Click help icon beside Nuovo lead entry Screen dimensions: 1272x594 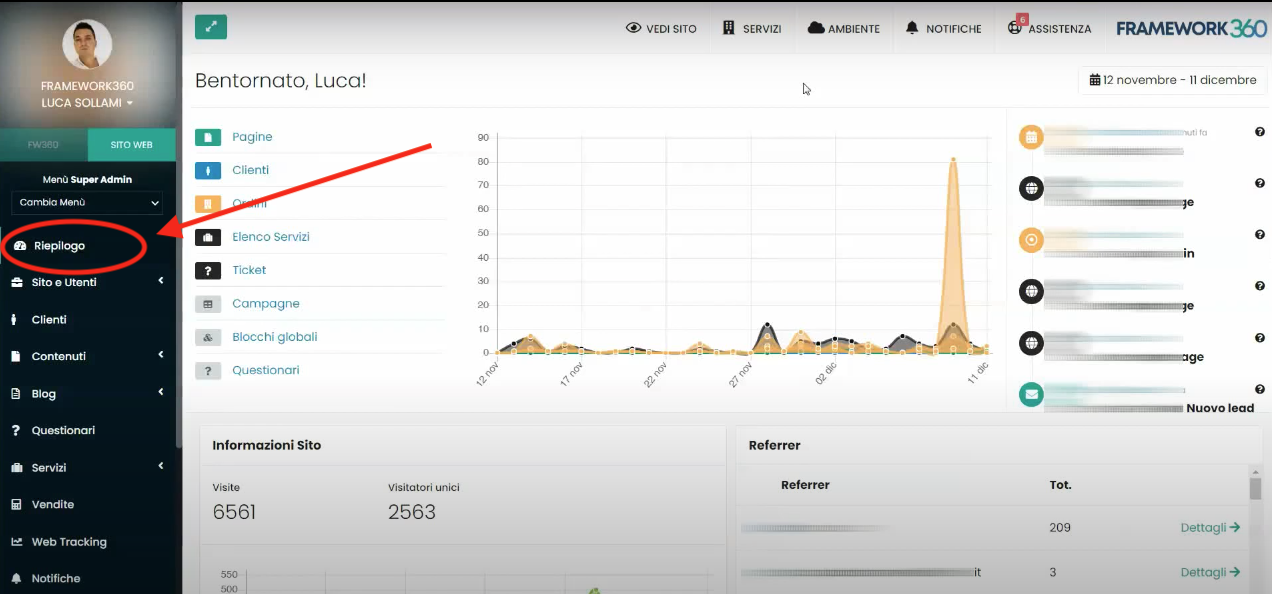(1260, 389)
